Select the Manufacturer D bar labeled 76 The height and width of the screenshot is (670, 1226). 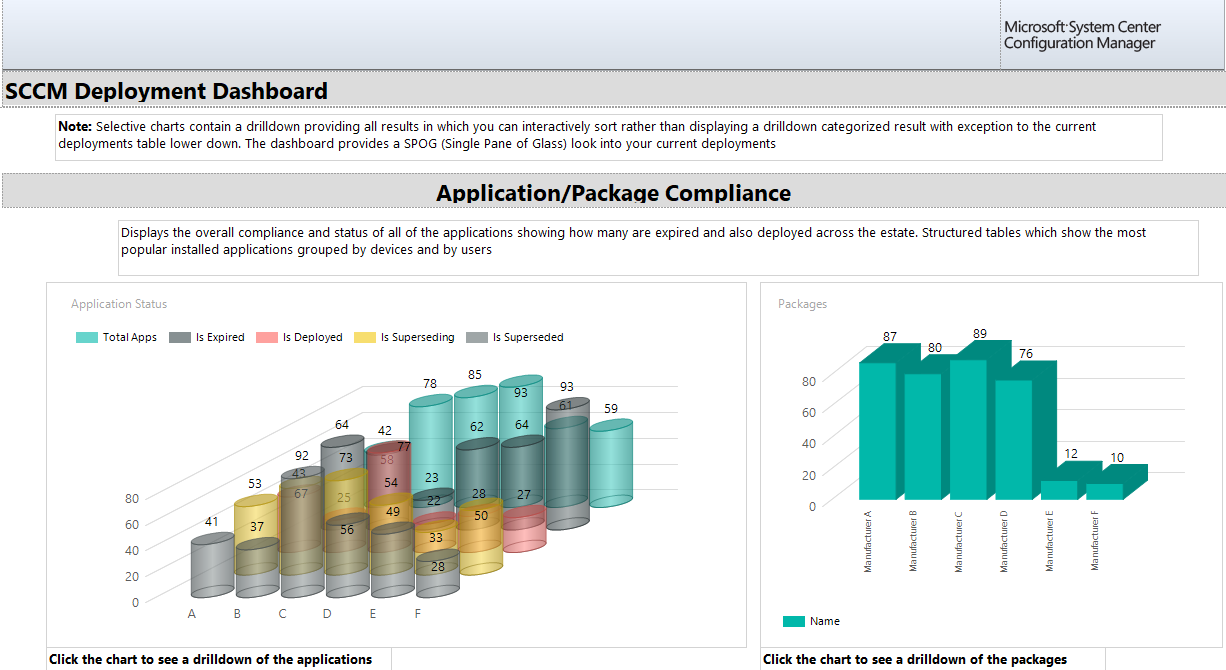[x=1013, y=440]
